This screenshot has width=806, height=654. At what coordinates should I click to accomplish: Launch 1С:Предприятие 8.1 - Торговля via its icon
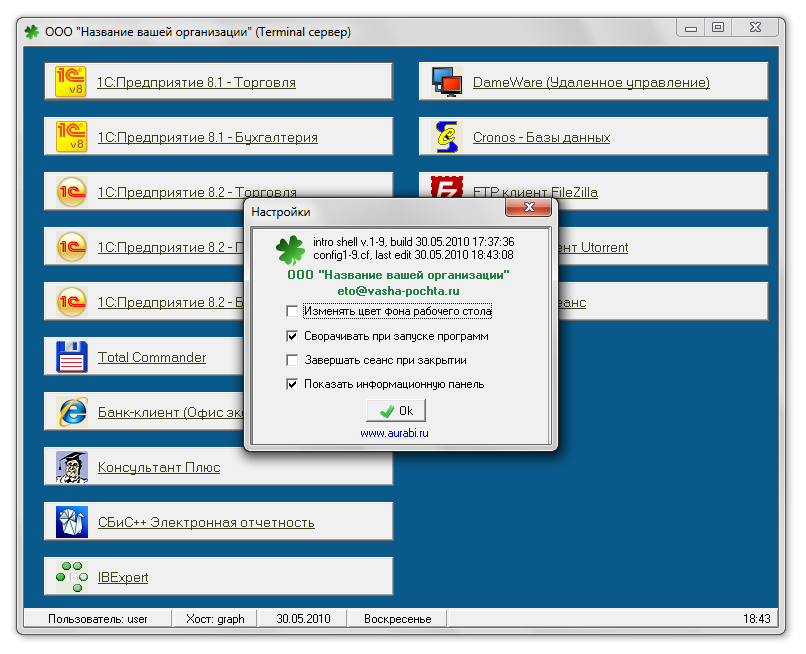pyautogui.click(x=71, y=82)
